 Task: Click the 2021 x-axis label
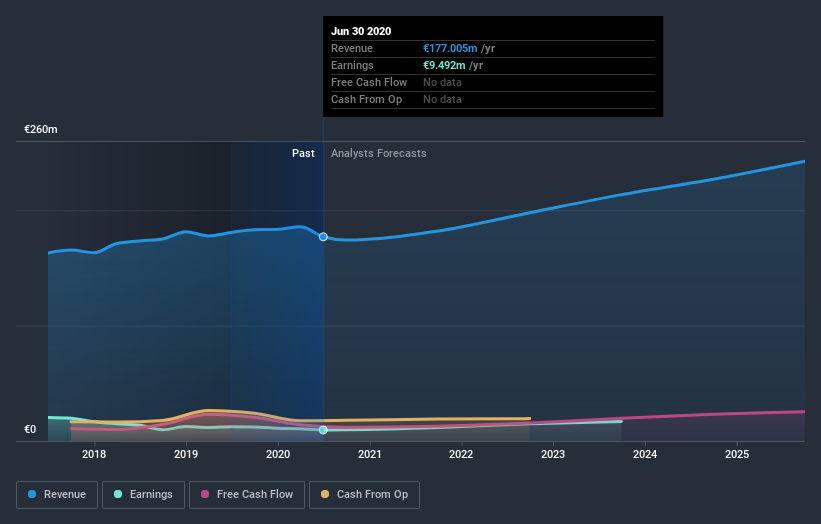(x=370, y=454)
